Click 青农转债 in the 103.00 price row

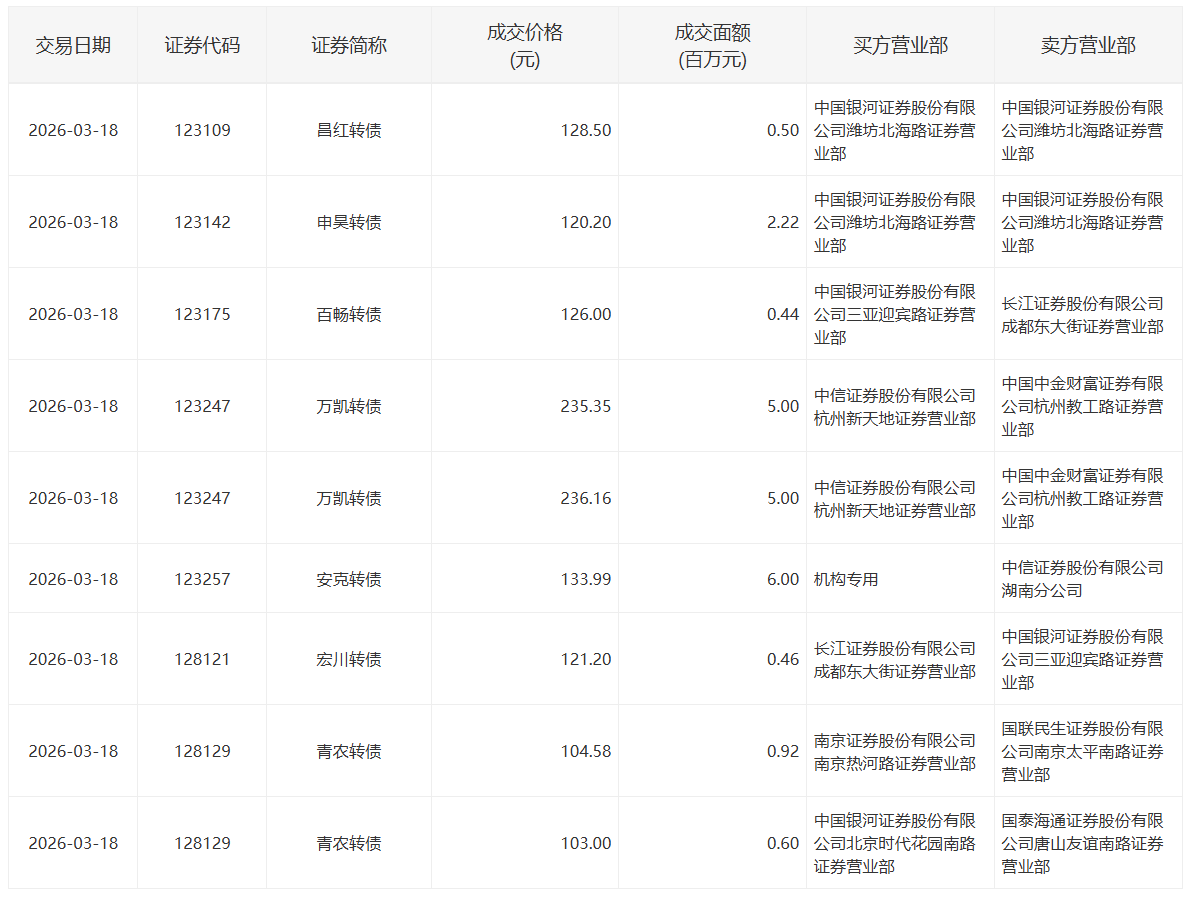click(349, 842)
